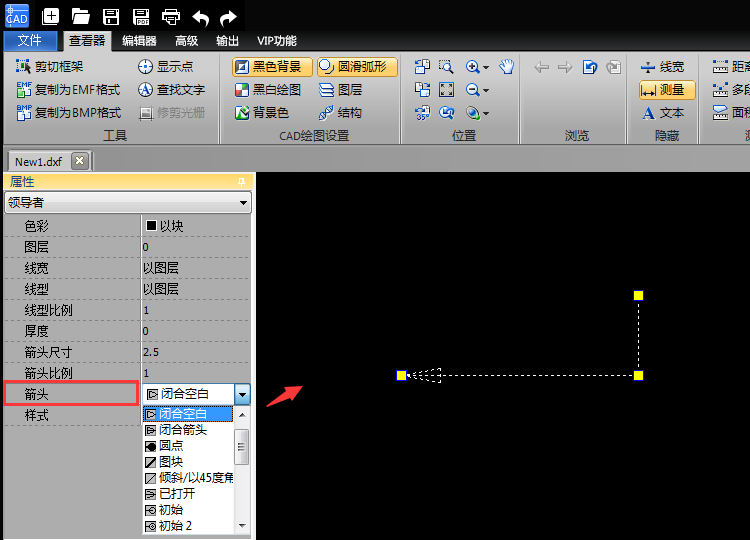Choose 初始 2 arrowhead option
This screenshot has height=540, width=750.
click(x=188, y=526)
